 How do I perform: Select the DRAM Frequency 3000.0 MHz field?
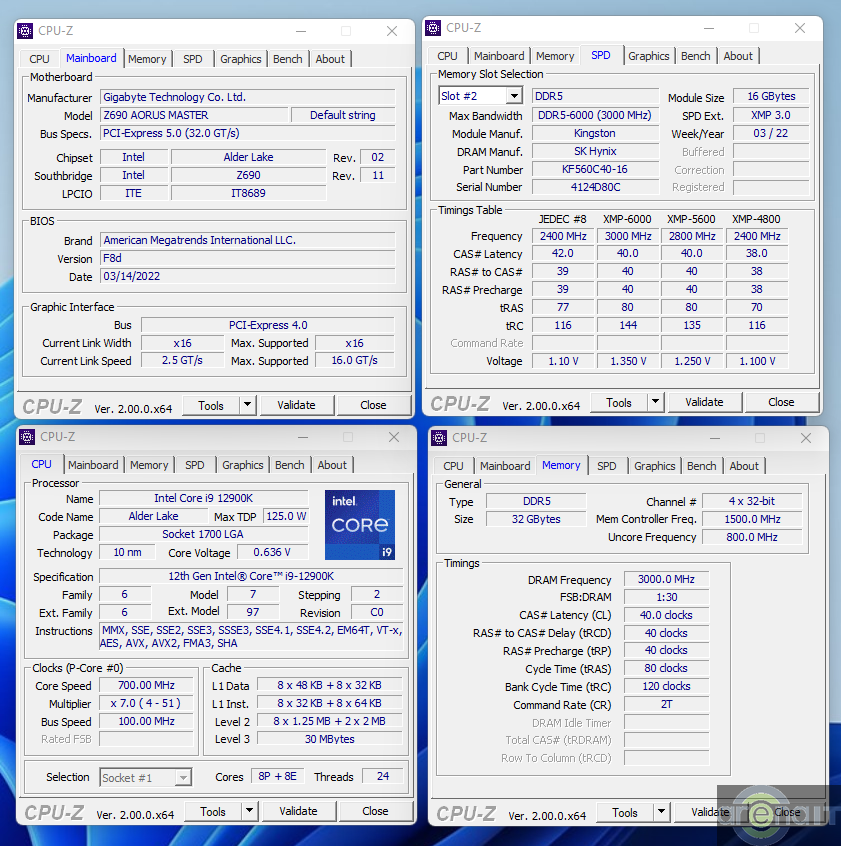coord(666,579)
